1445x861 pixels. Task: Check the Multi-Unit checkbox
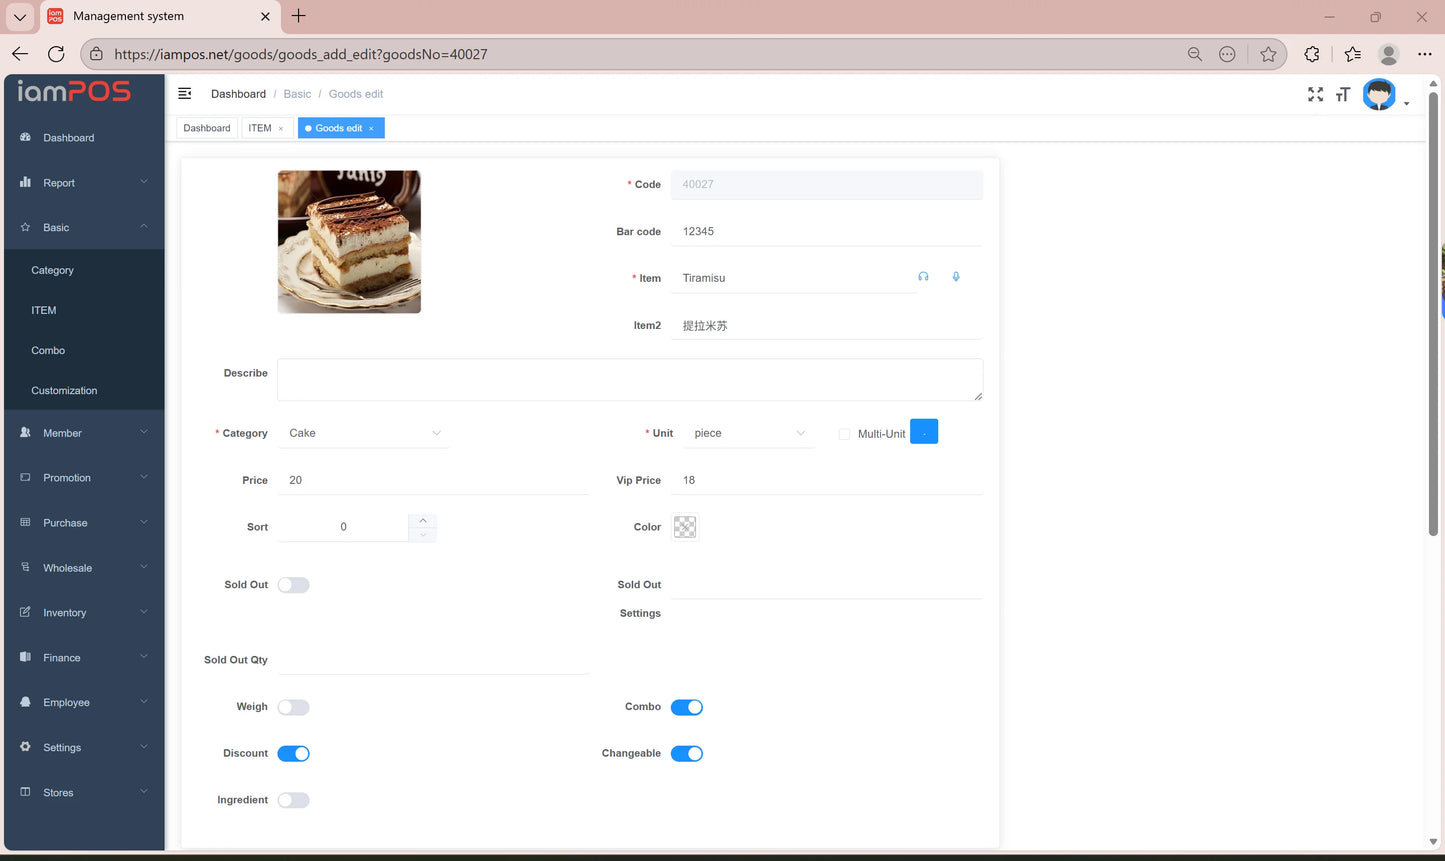(x=844, y=434)
